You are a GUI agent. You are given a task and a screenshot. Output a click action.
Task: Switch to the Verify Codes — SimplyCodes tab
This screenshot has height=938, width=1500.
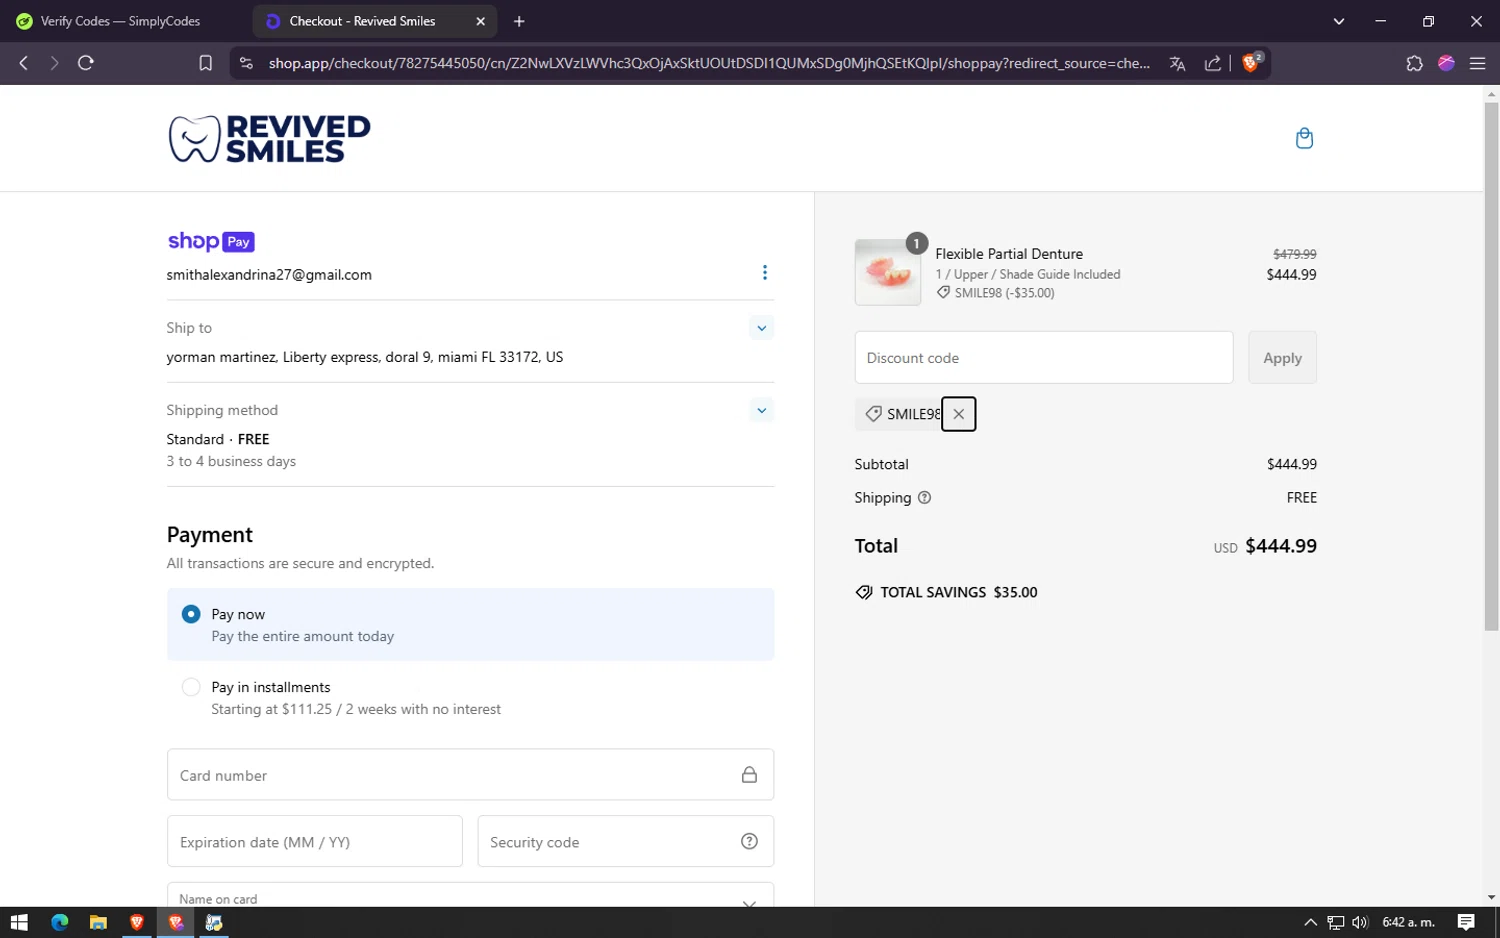(x=120, y=21)
